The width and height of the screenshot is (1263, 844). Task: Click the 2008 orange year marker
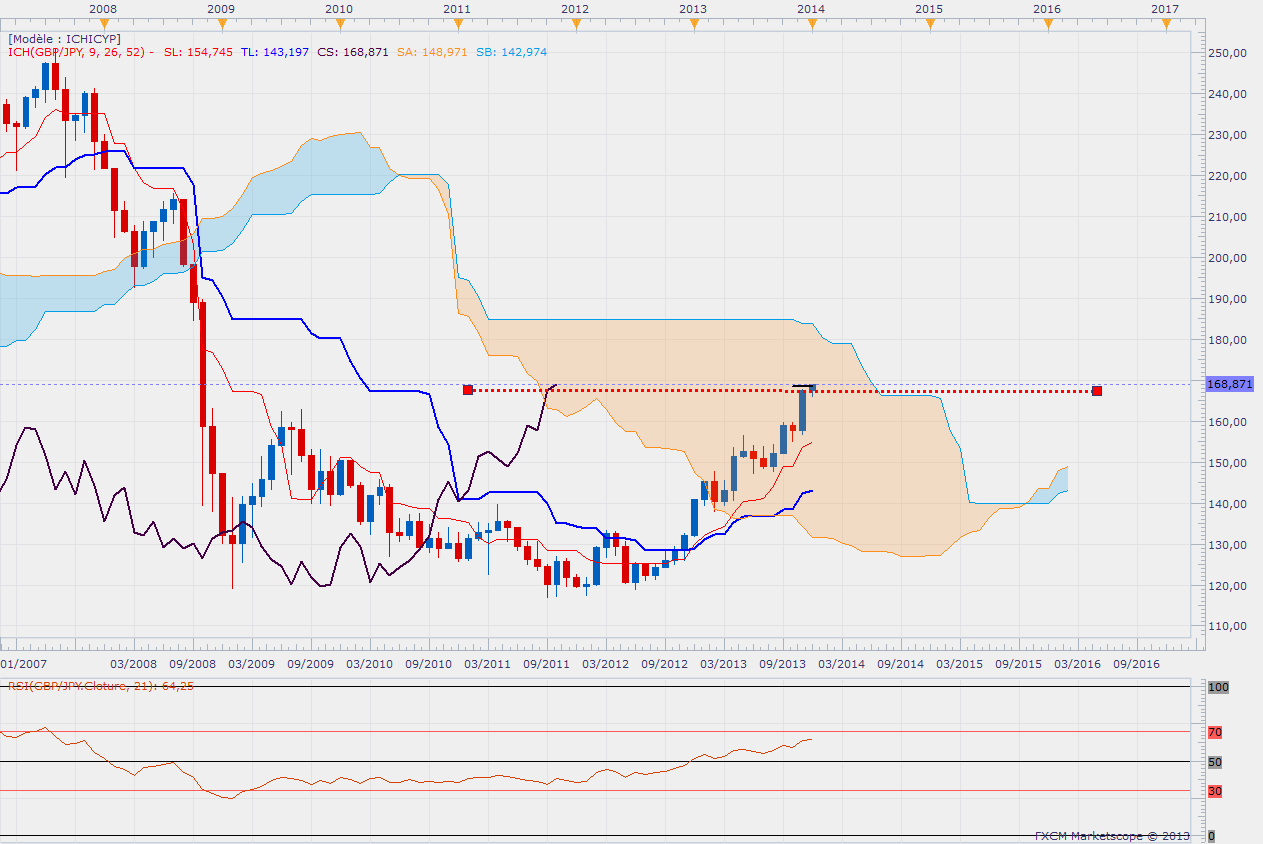(x=103, y=24)
